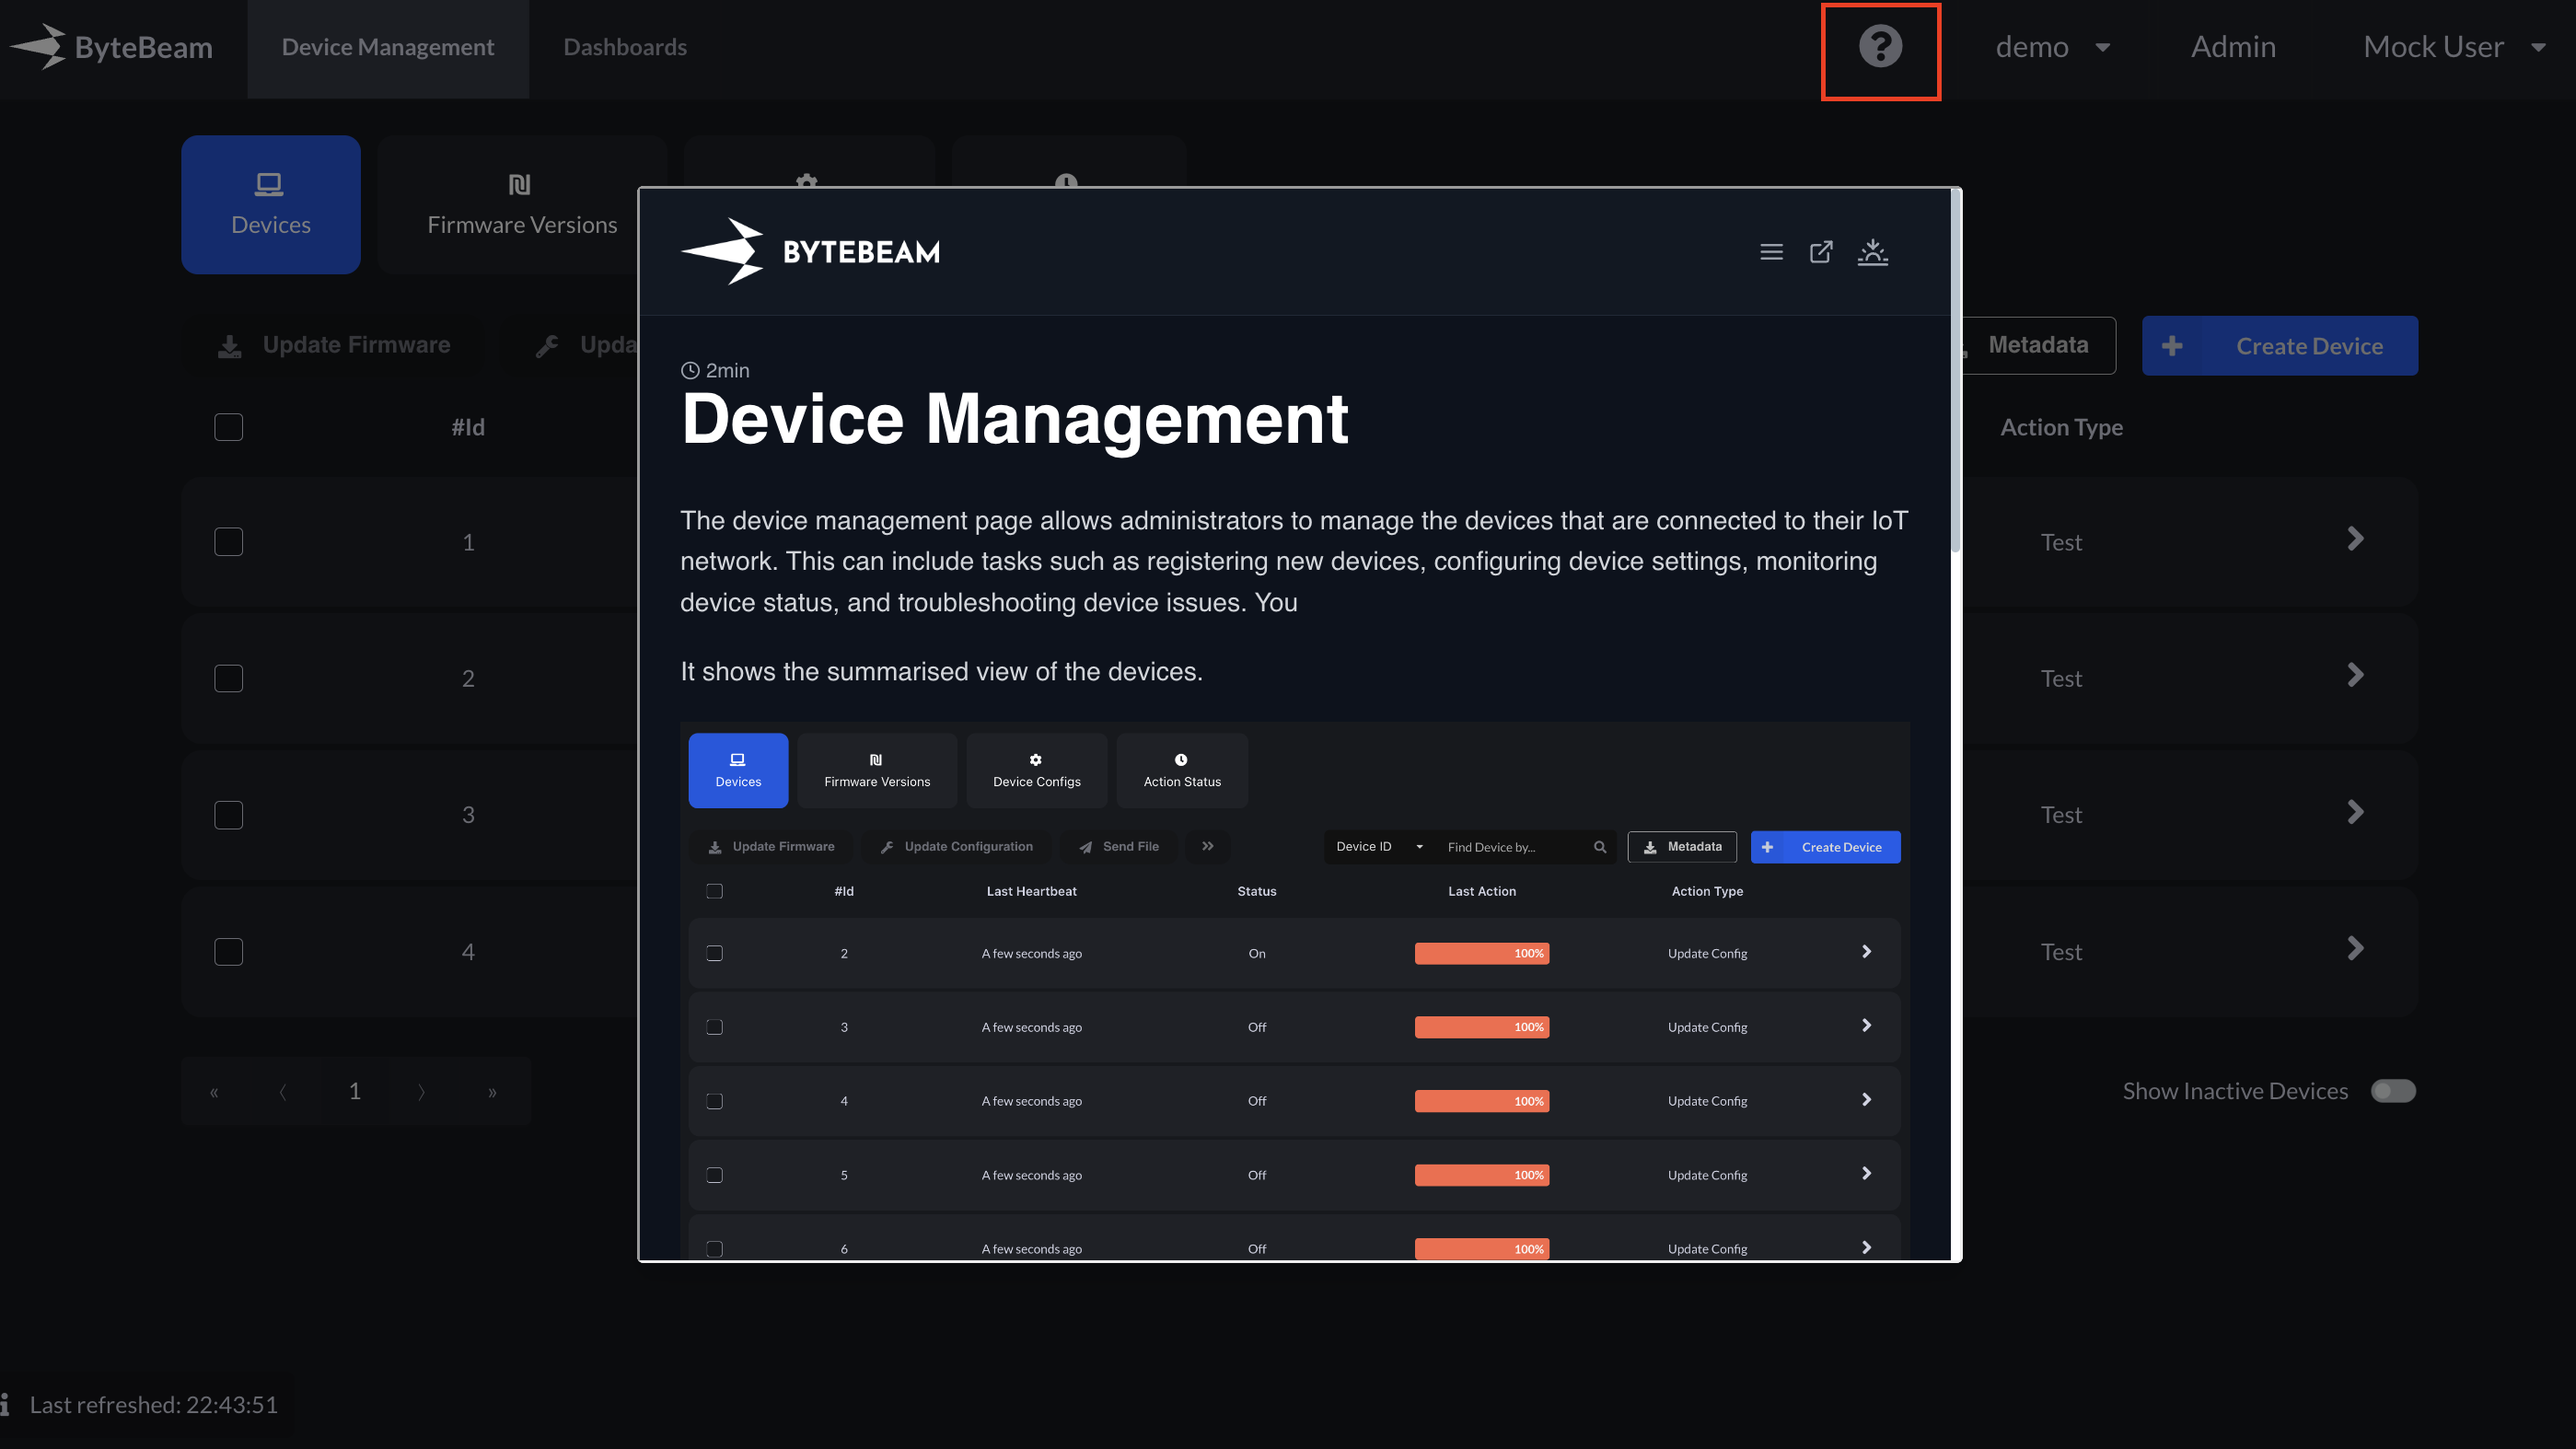The width and height of the screenshot is (2576, 1449).
Task: Click the help question mark icon
Action: pos(1880,47)
